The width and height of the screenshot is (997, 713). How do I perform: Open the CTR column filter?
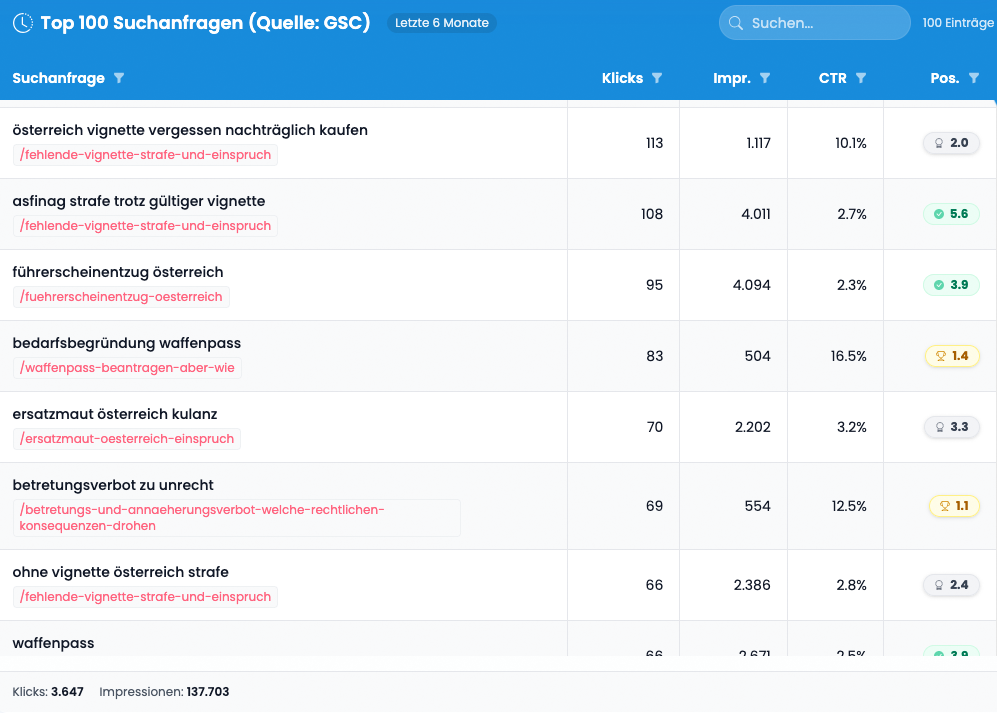(x=862, y=78)
